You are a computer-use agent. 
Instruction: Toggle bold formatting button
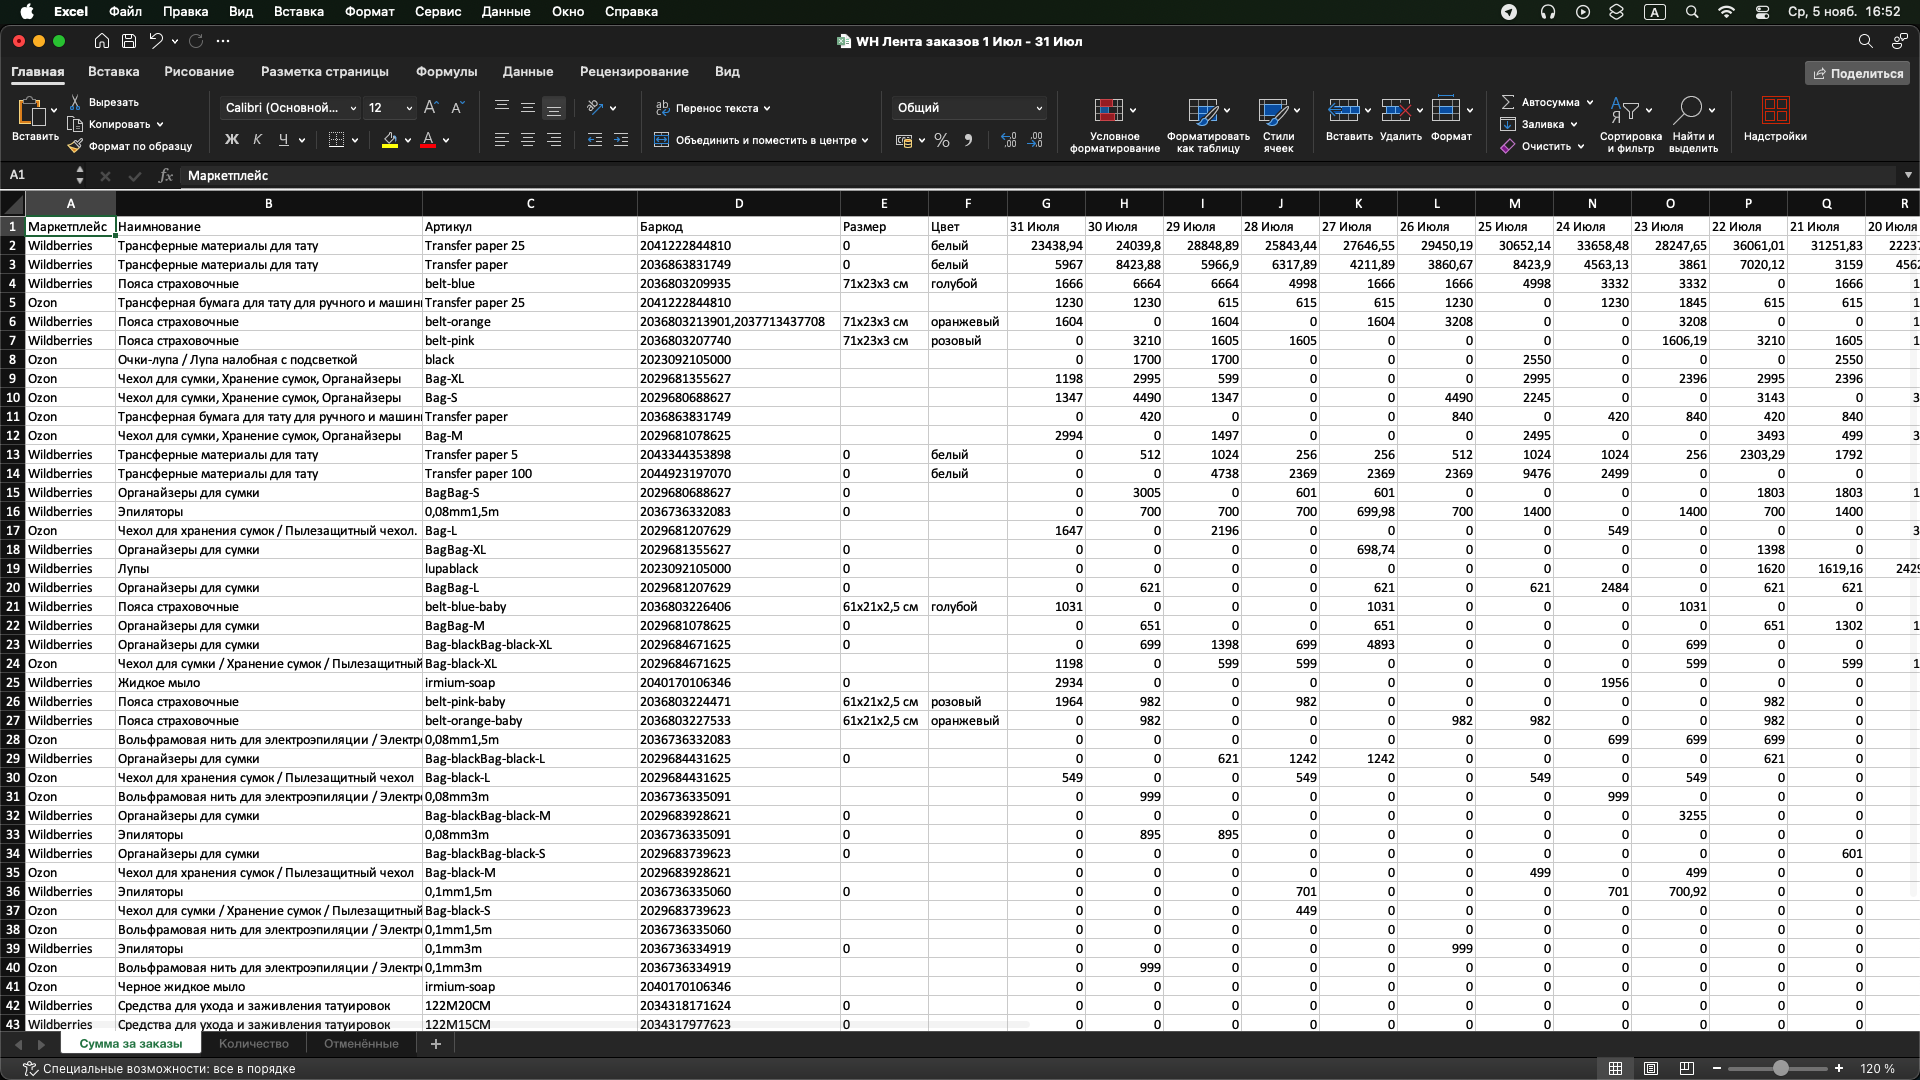232,140
